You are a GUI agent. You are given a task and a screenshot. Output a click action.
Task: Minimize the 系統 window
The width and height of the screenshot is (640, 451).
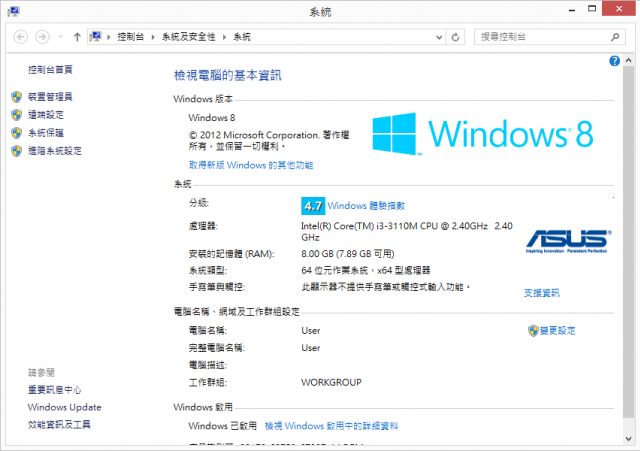pos(572,9)
